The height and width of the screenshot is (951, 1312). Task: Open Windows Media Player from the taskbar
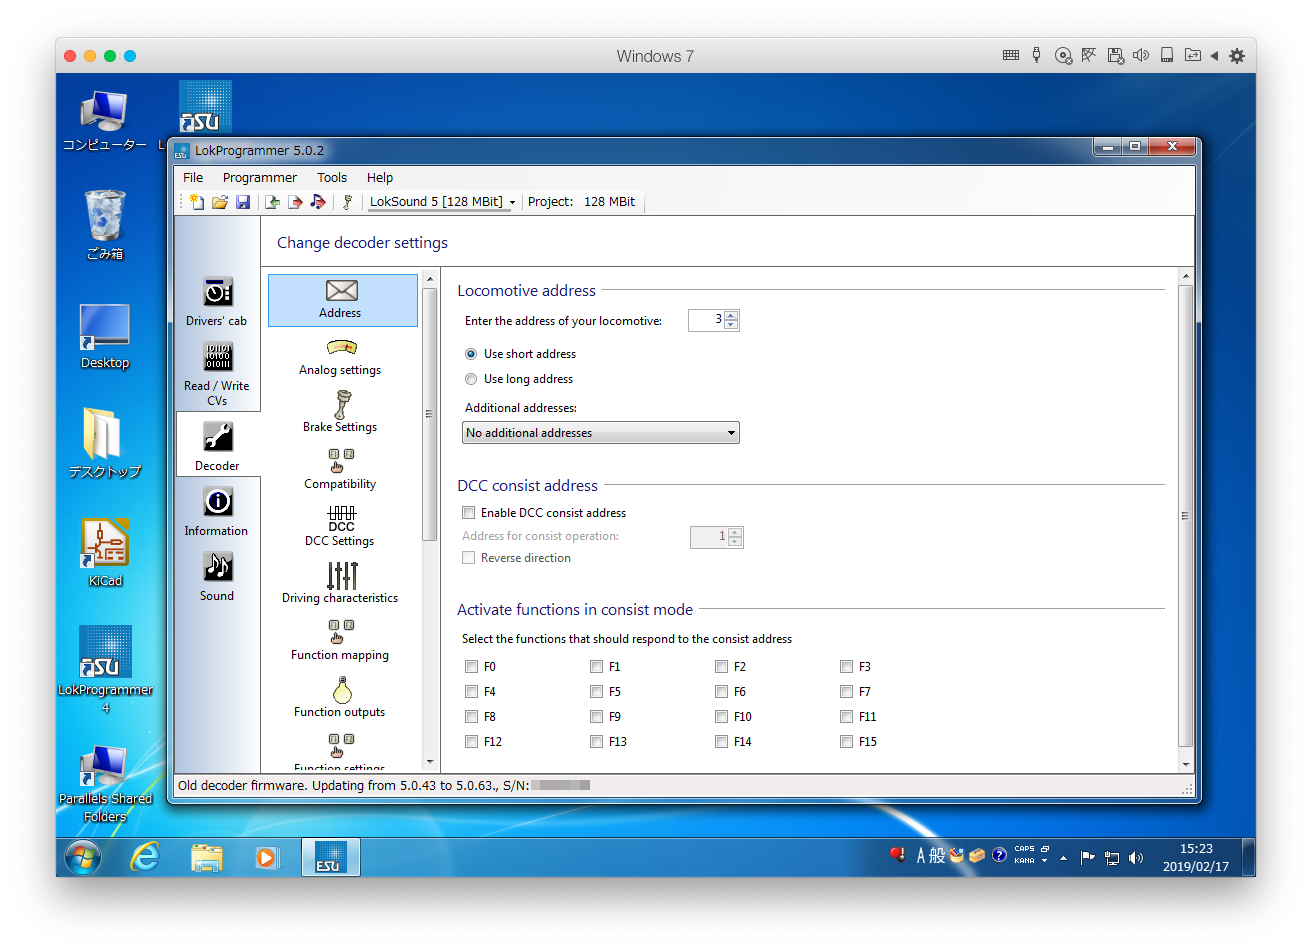point(267,857)
